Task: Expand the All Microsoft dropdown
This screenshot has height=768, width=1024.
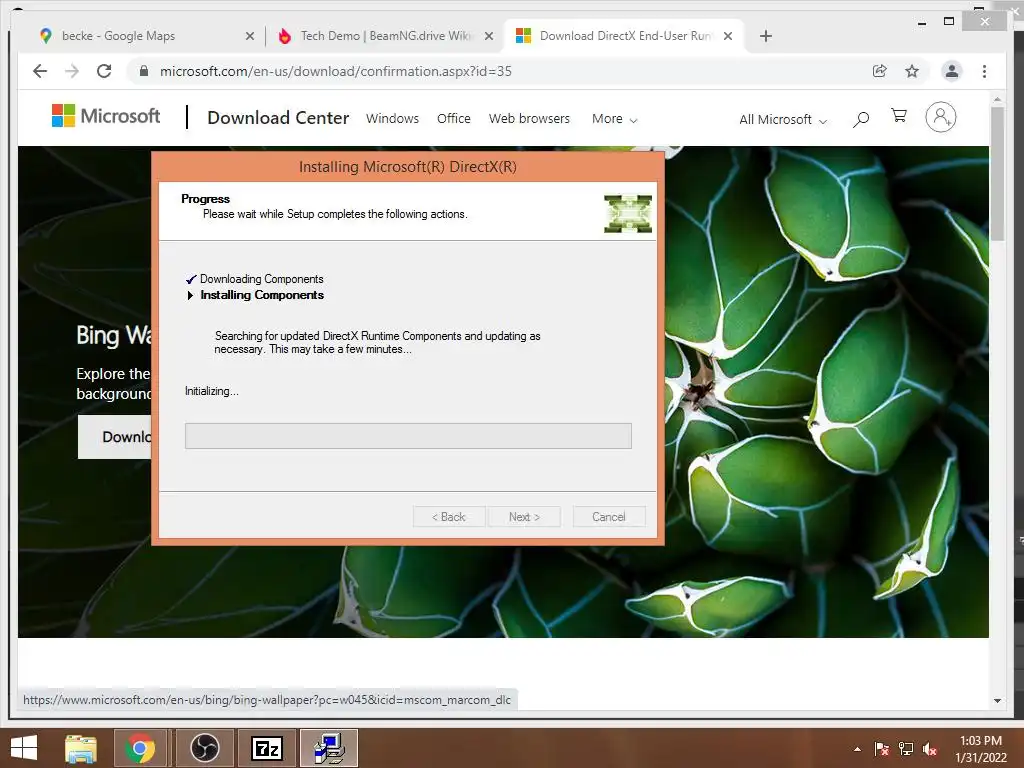Action: (x=783, y=120)
